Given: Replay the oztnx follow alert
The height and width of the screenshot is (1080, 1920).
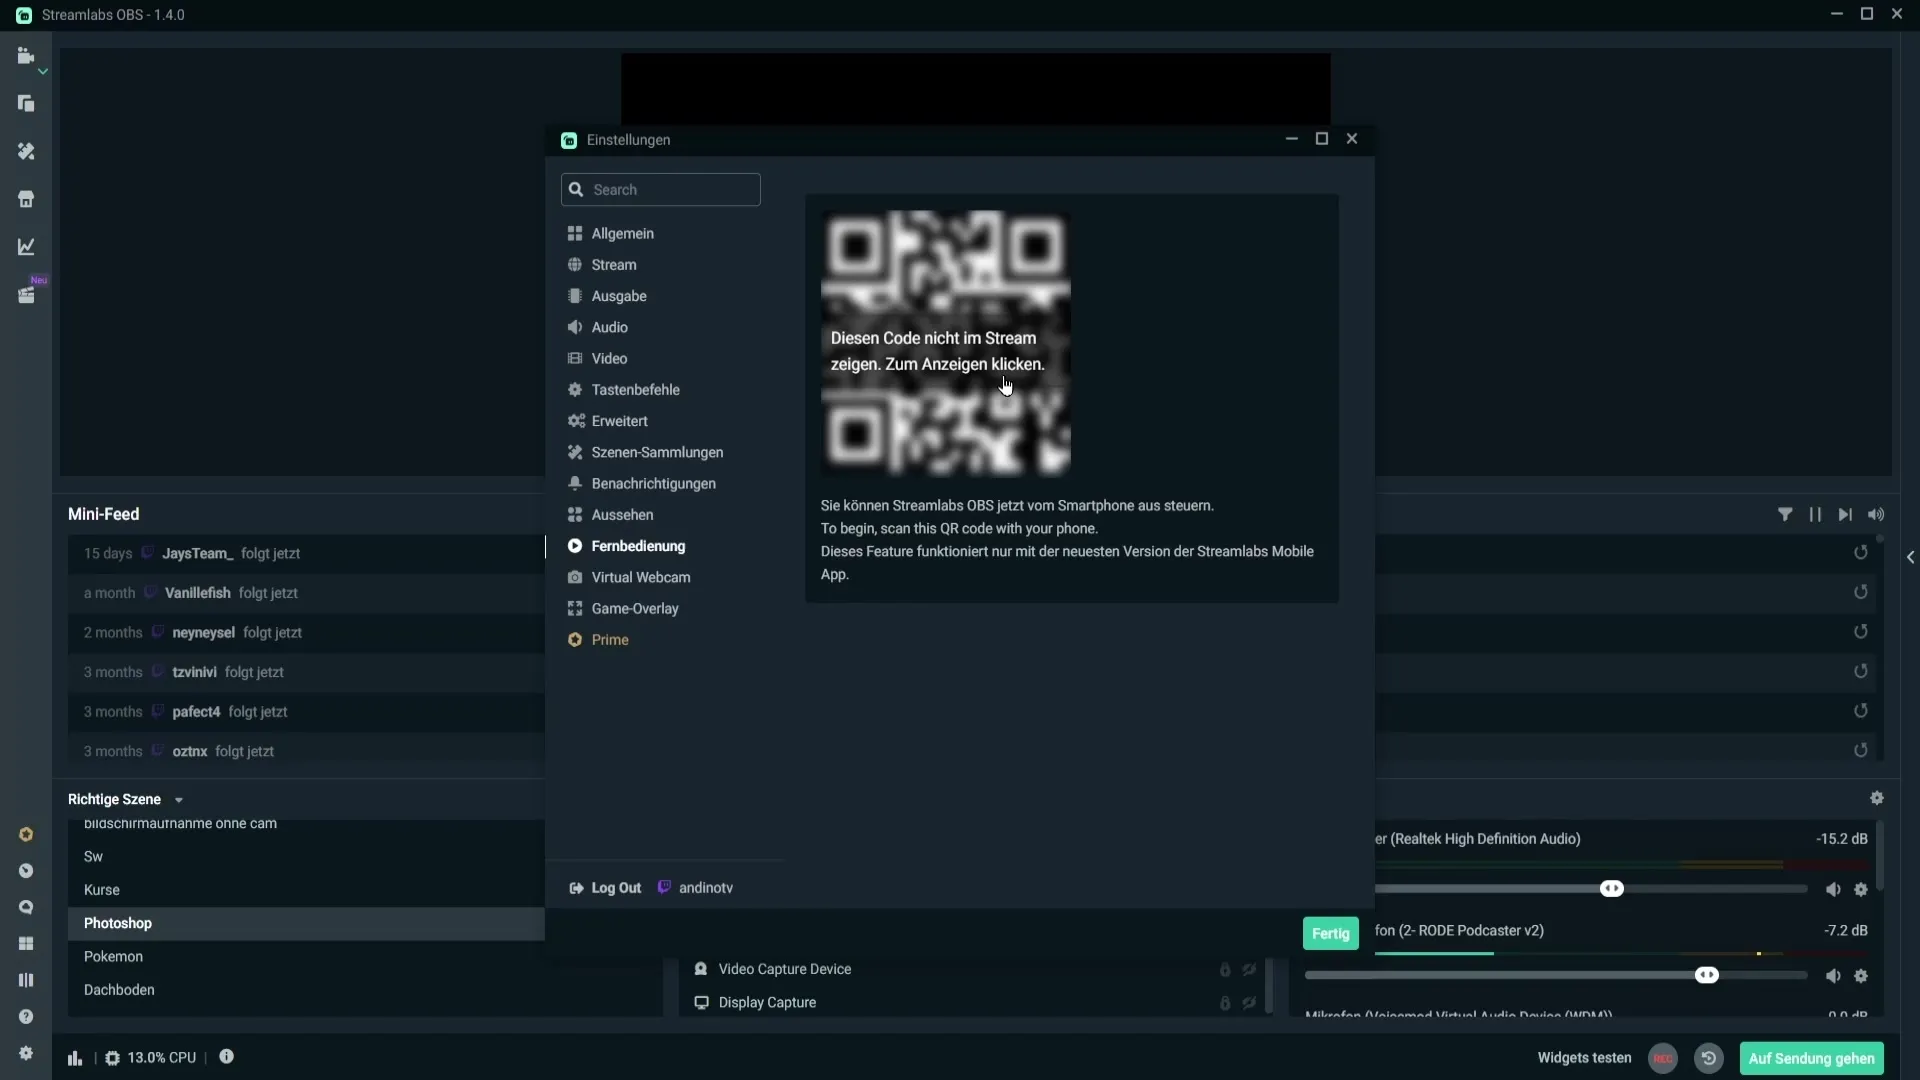Looking at the screenshot, I should 1861,751.
